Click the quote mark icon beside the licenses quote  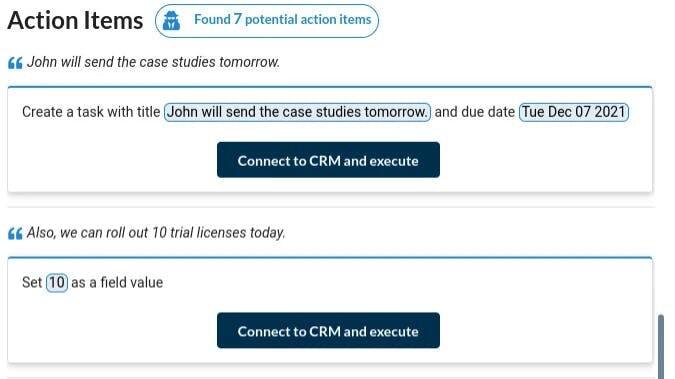click(x=15, y=234)
